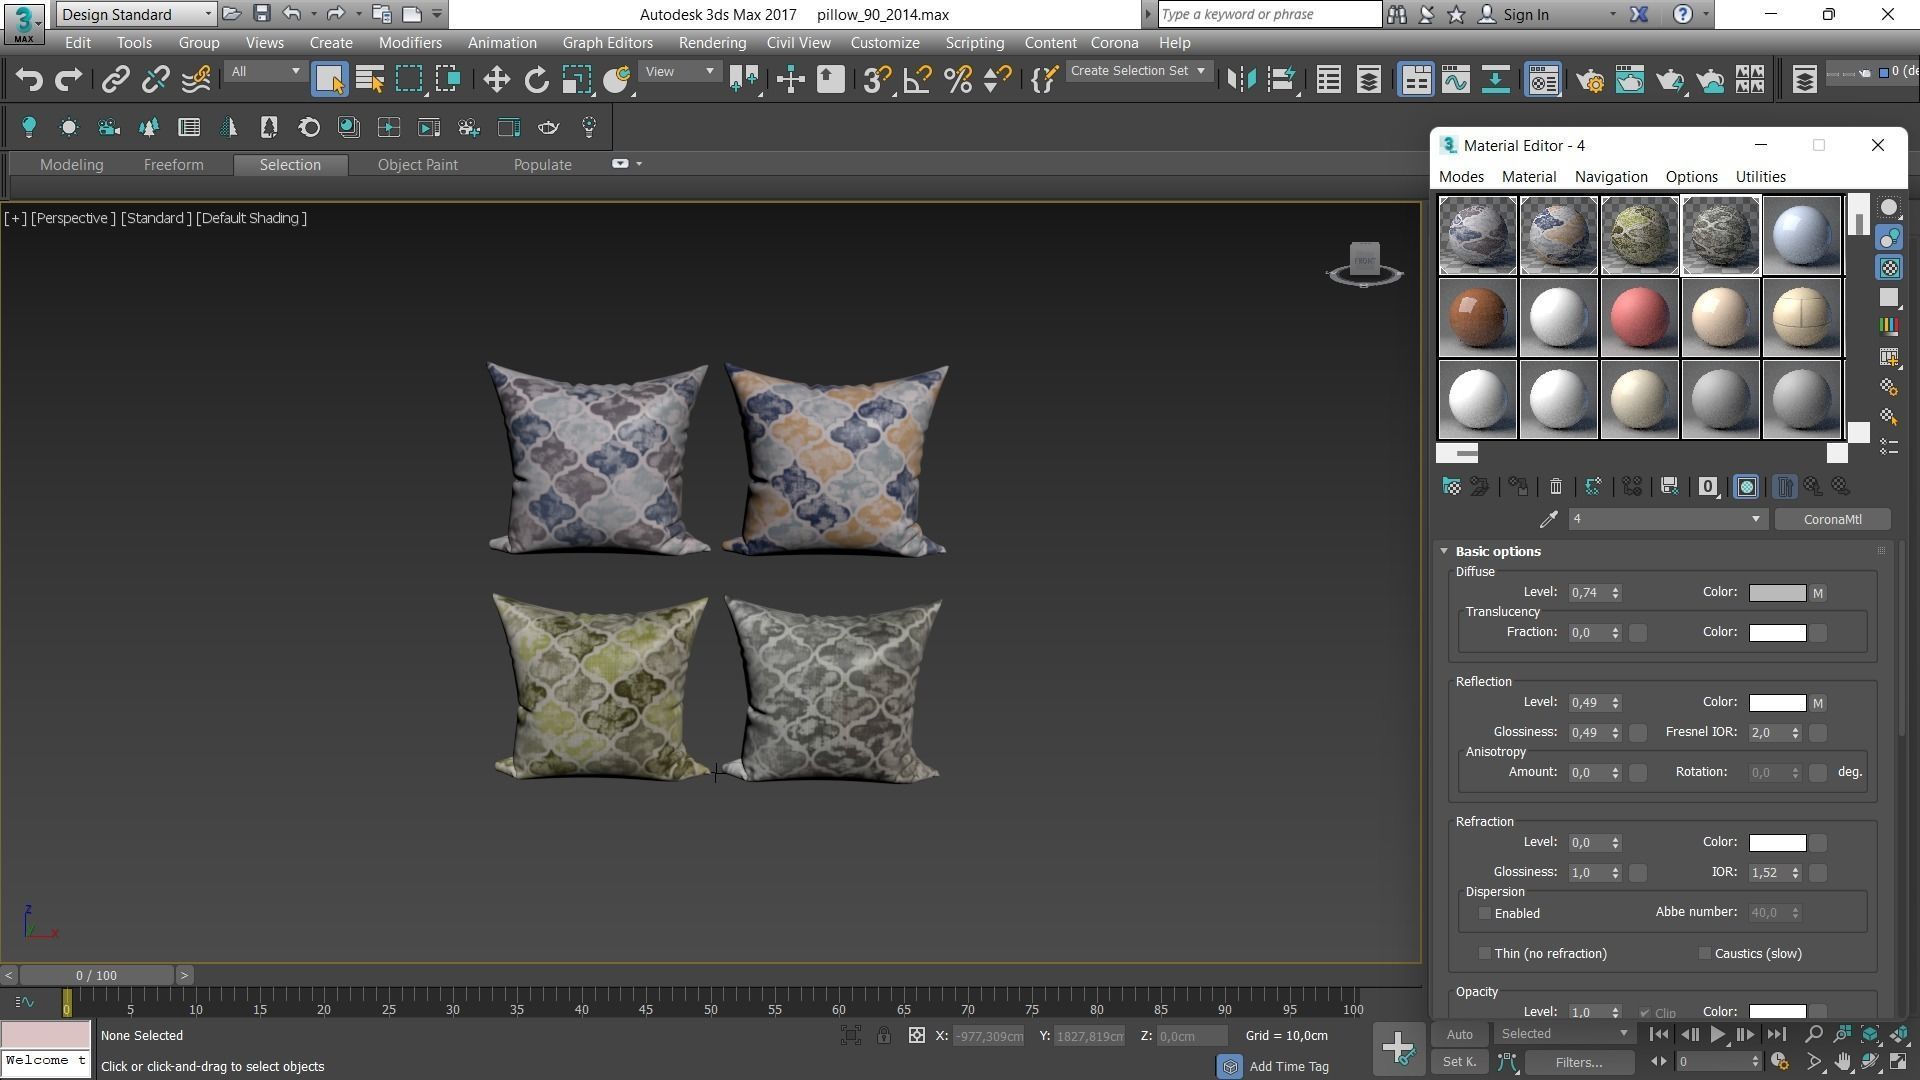This screenshot has height=1080, width=1920.
Task: Open the Align tool
Action: [x=1282, y=80]
